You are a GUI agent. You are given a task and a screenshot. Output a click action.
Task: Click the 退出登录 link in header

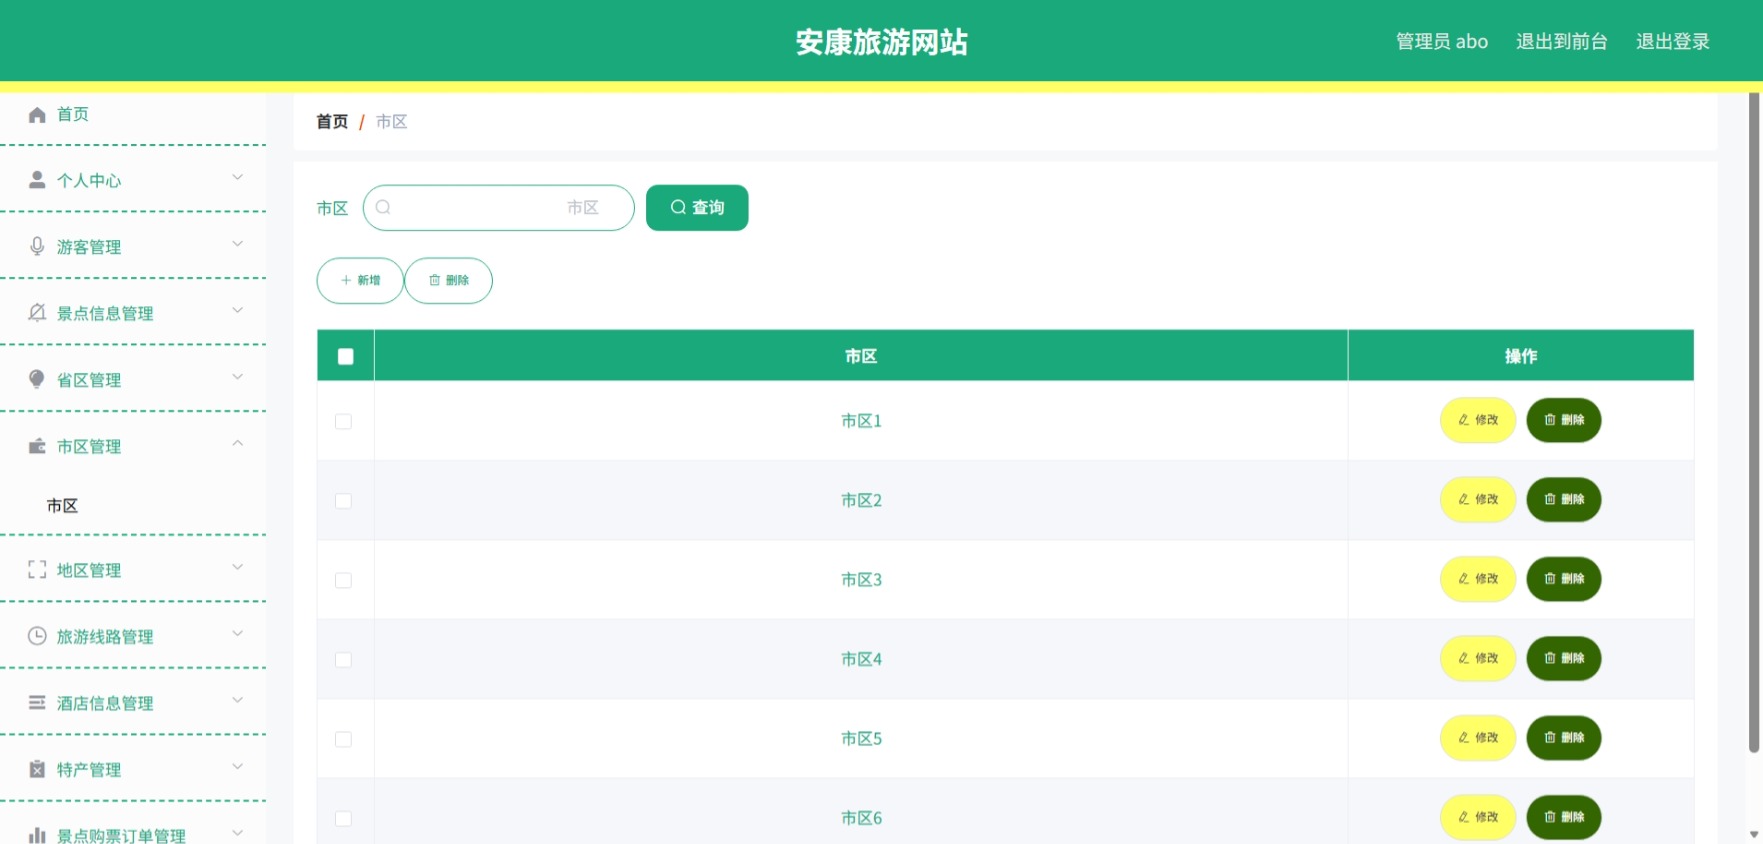[x=1673, y=42]
